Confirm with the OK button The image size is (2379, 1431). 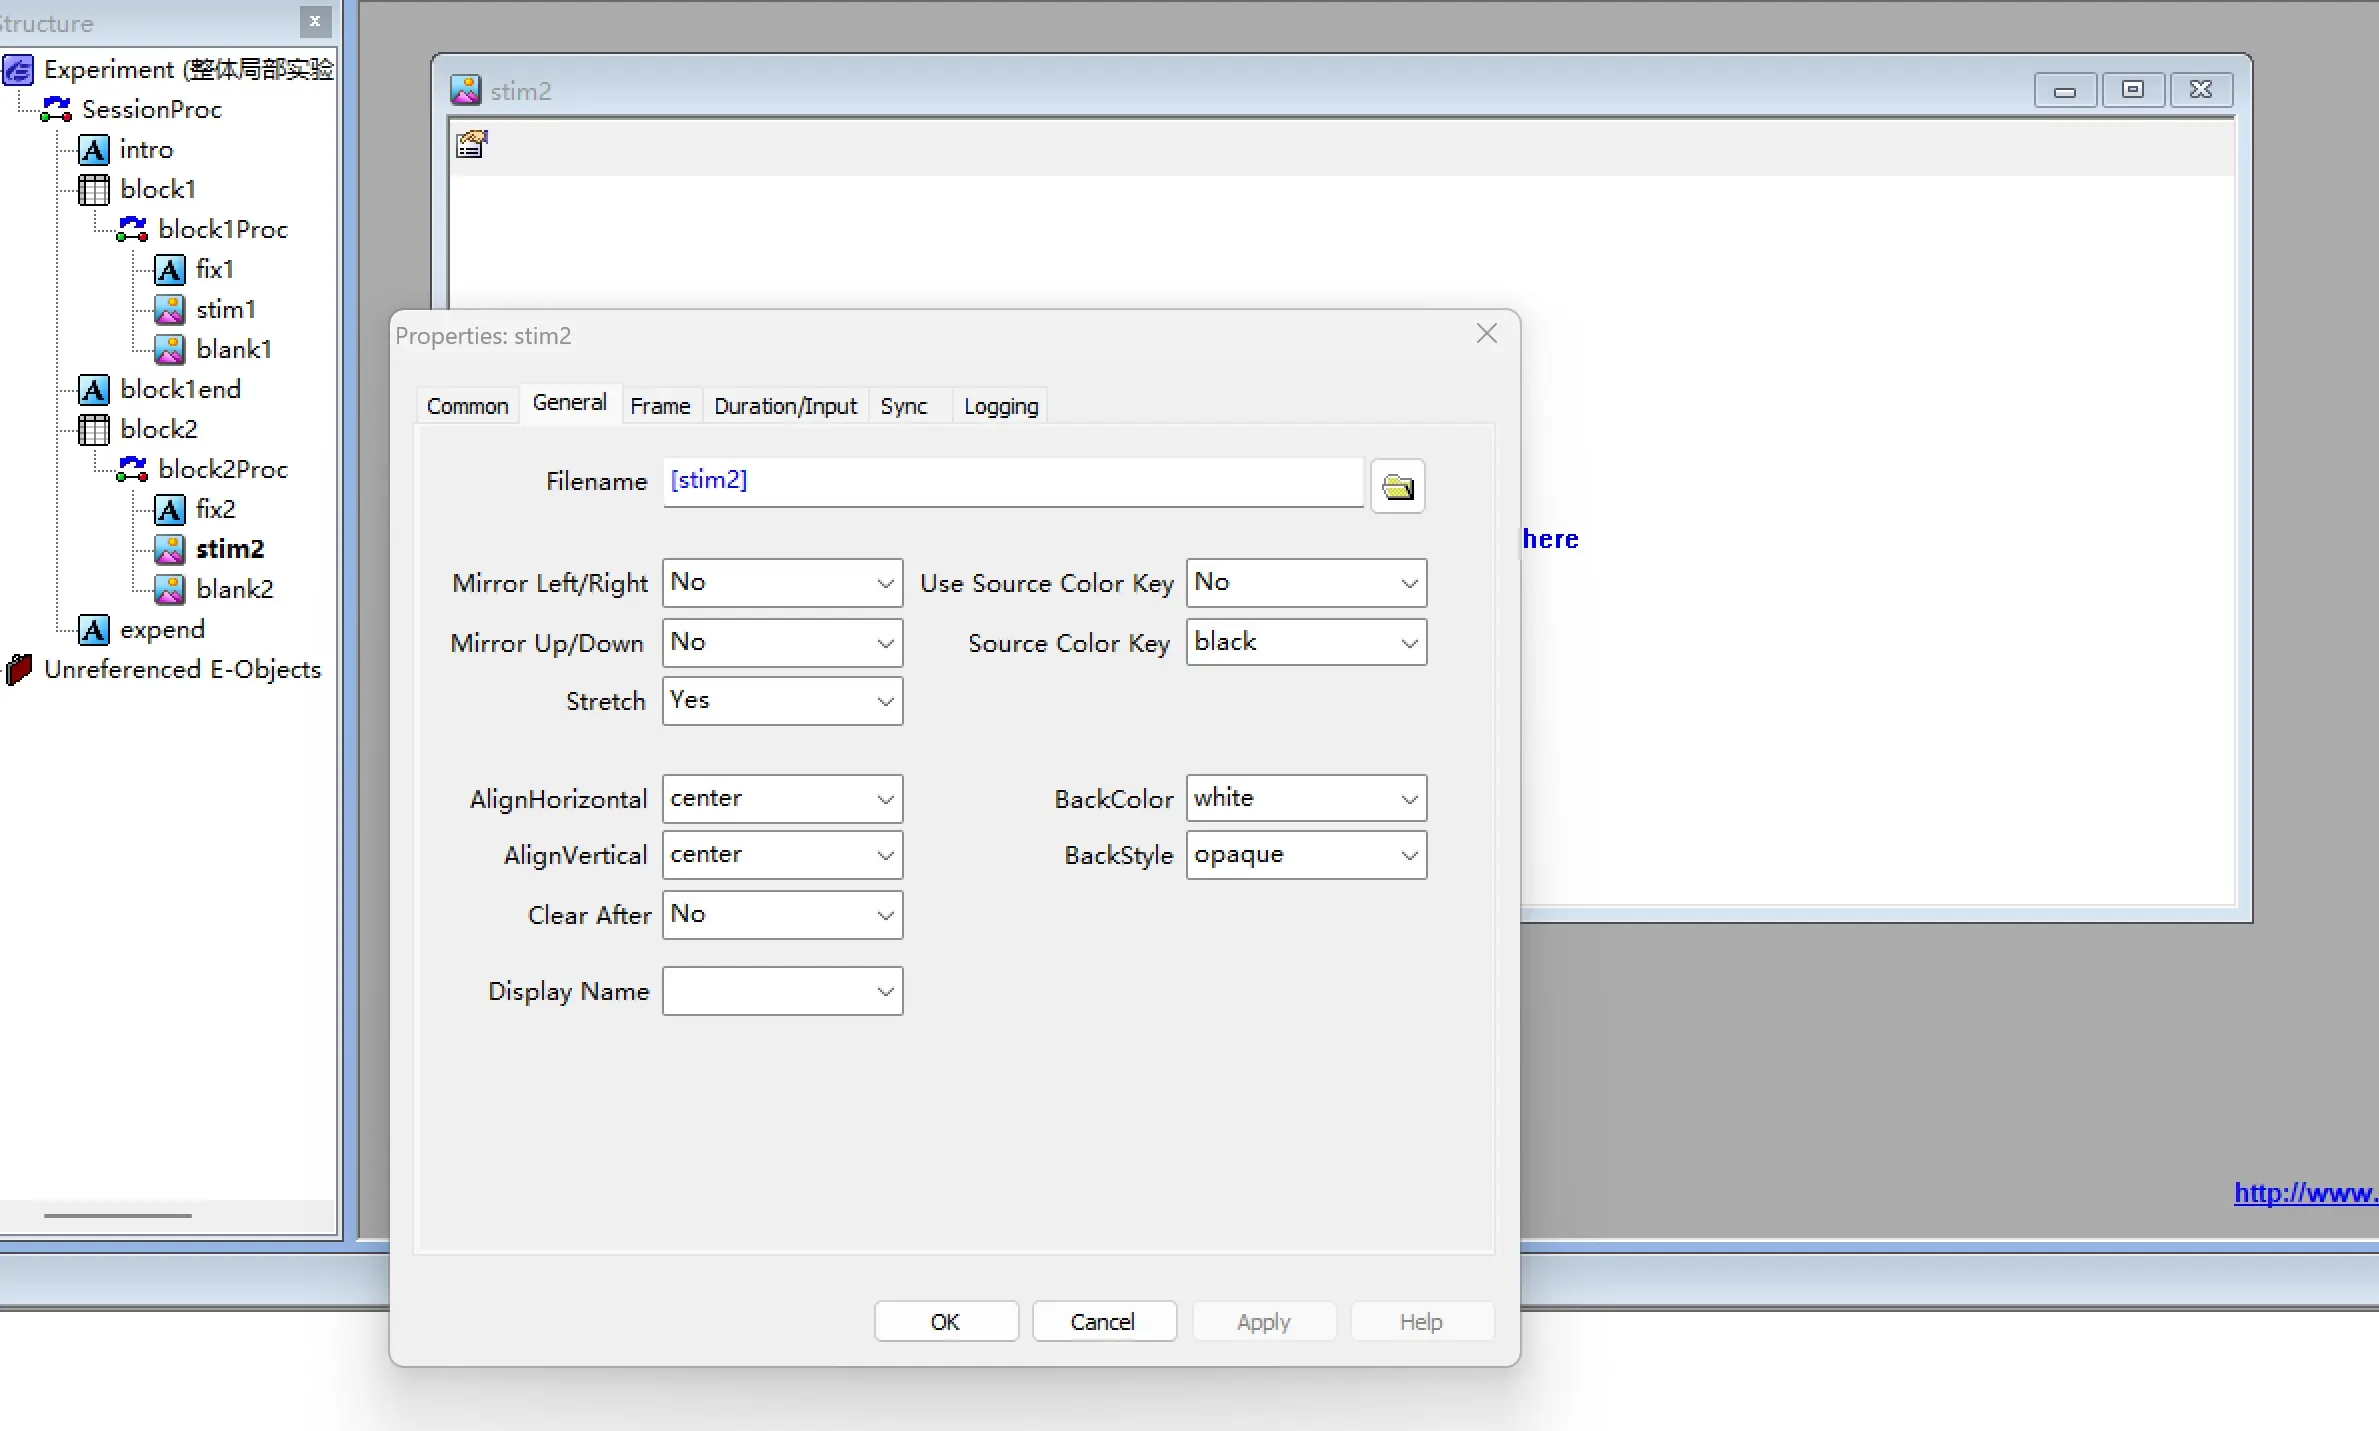946,1321
